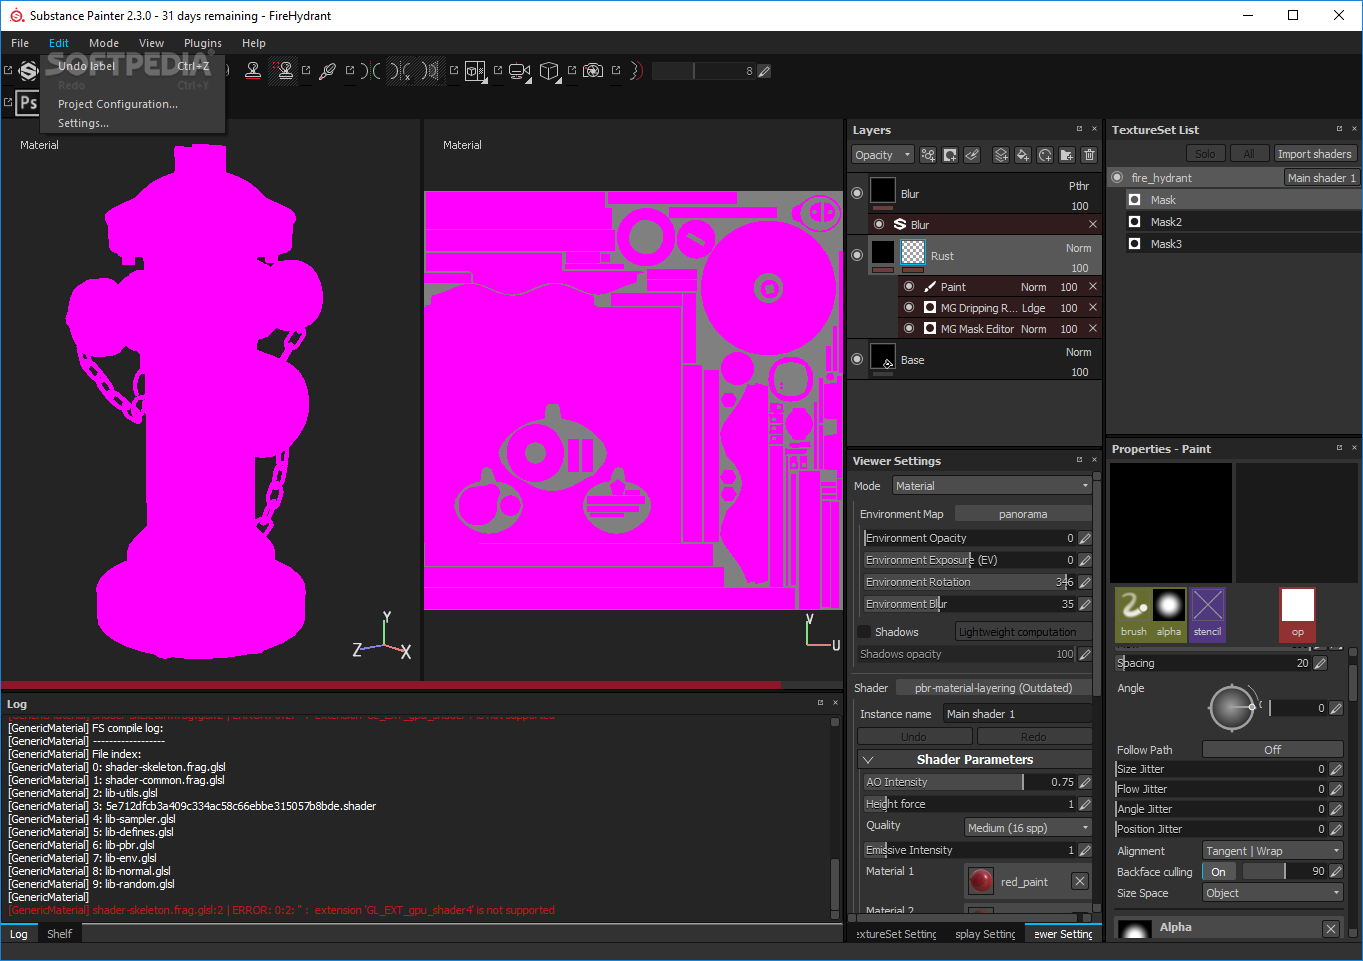Toggle visibility of MG Dripping Rust effect
Viewport: 1363px width, 961px height.
click(x=909, y=307)
